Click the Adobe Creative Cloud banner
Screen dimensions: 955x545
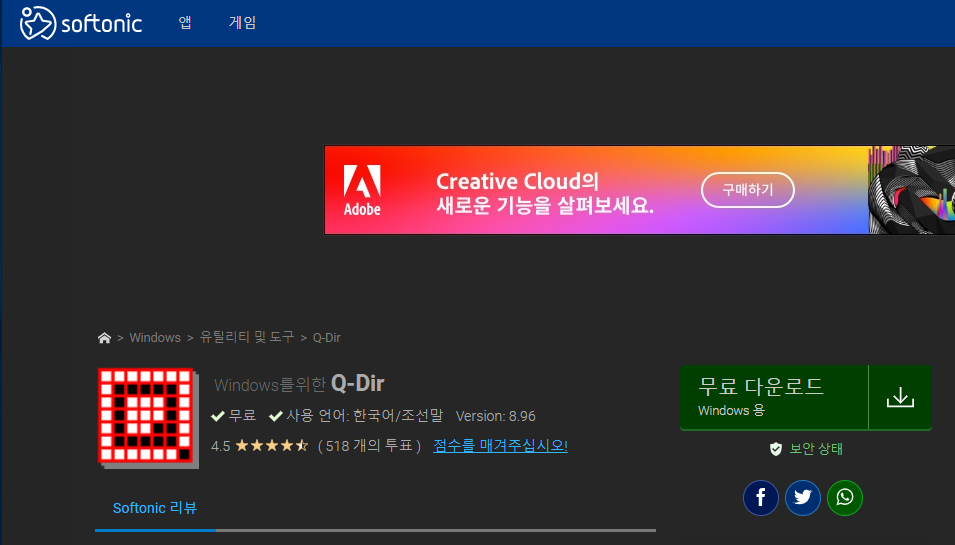(x=640, y=190)
